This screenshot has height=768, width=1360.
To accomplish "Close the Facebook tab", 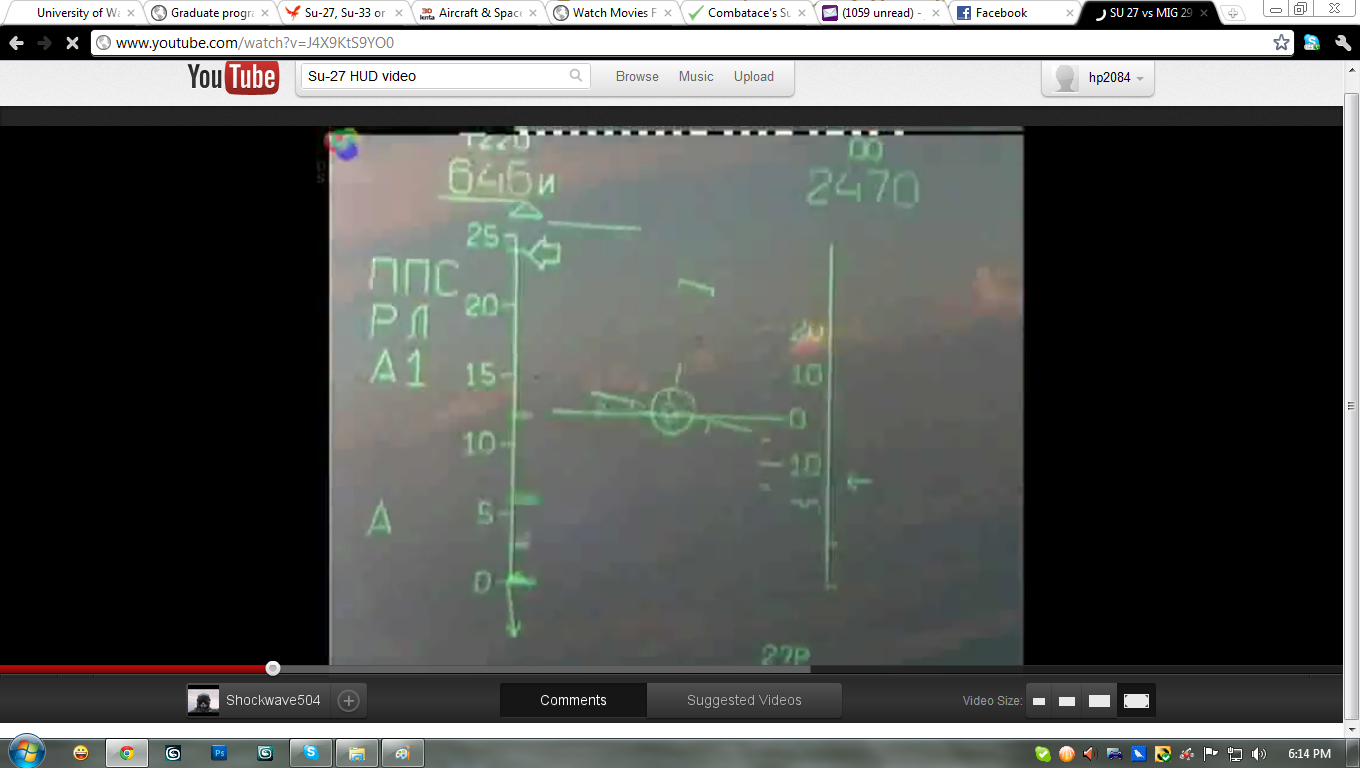I will coord(1070,13).
